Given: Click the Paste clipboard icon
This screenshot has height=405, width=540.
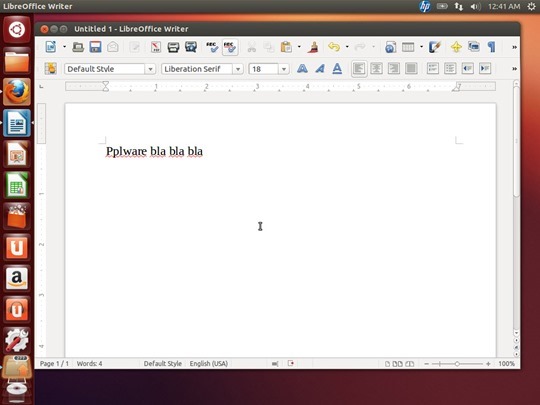Looking at the screenshot, I should [286, 47].
